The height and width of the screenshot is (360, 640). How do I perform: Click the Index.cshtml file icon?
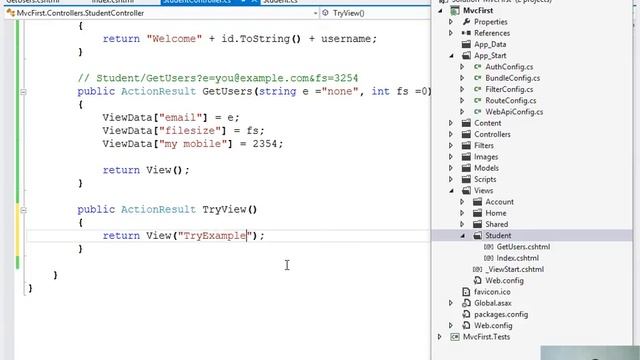[x=489, y=258]
